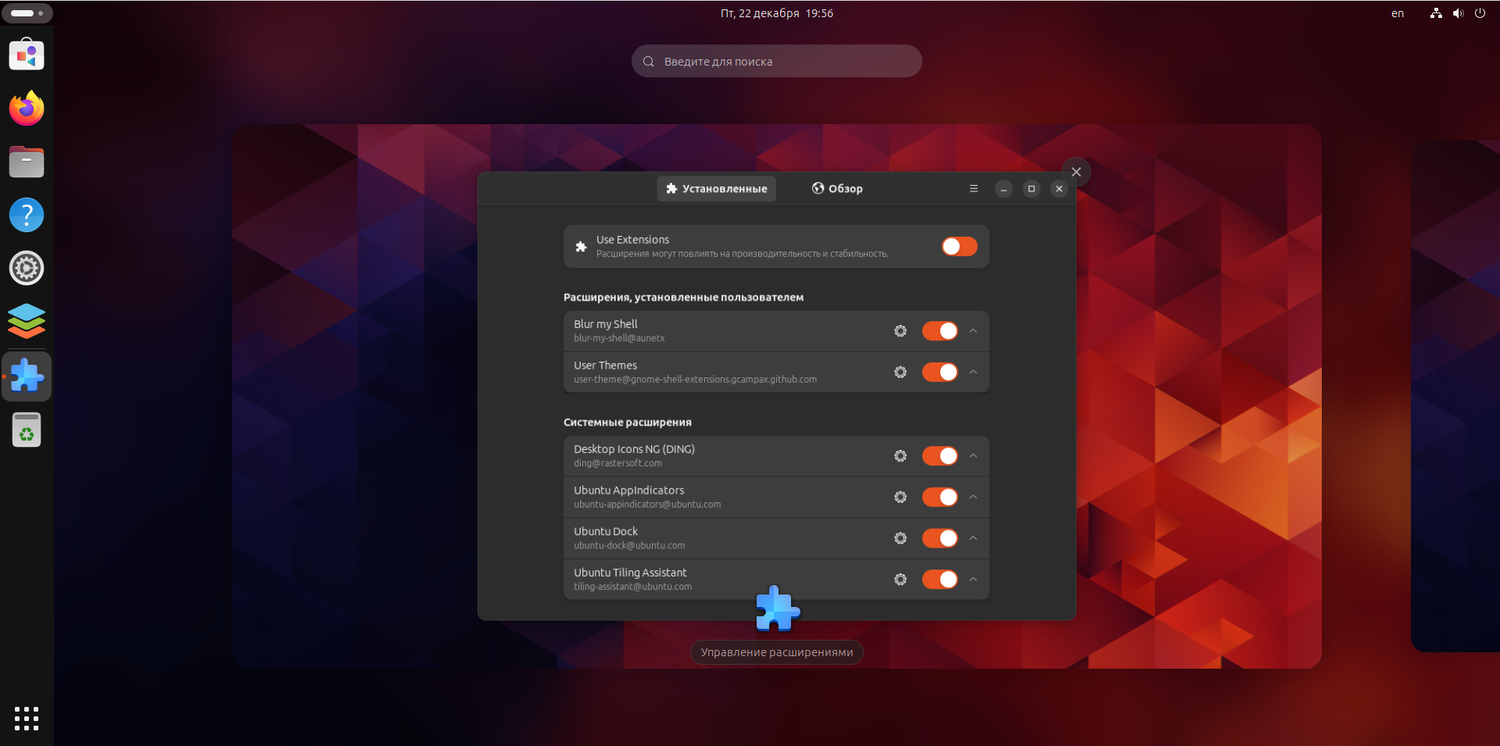
Task: Select the workspace thumbnail at the right edge
Action: pyautogui.click(x=1455, y=396)
